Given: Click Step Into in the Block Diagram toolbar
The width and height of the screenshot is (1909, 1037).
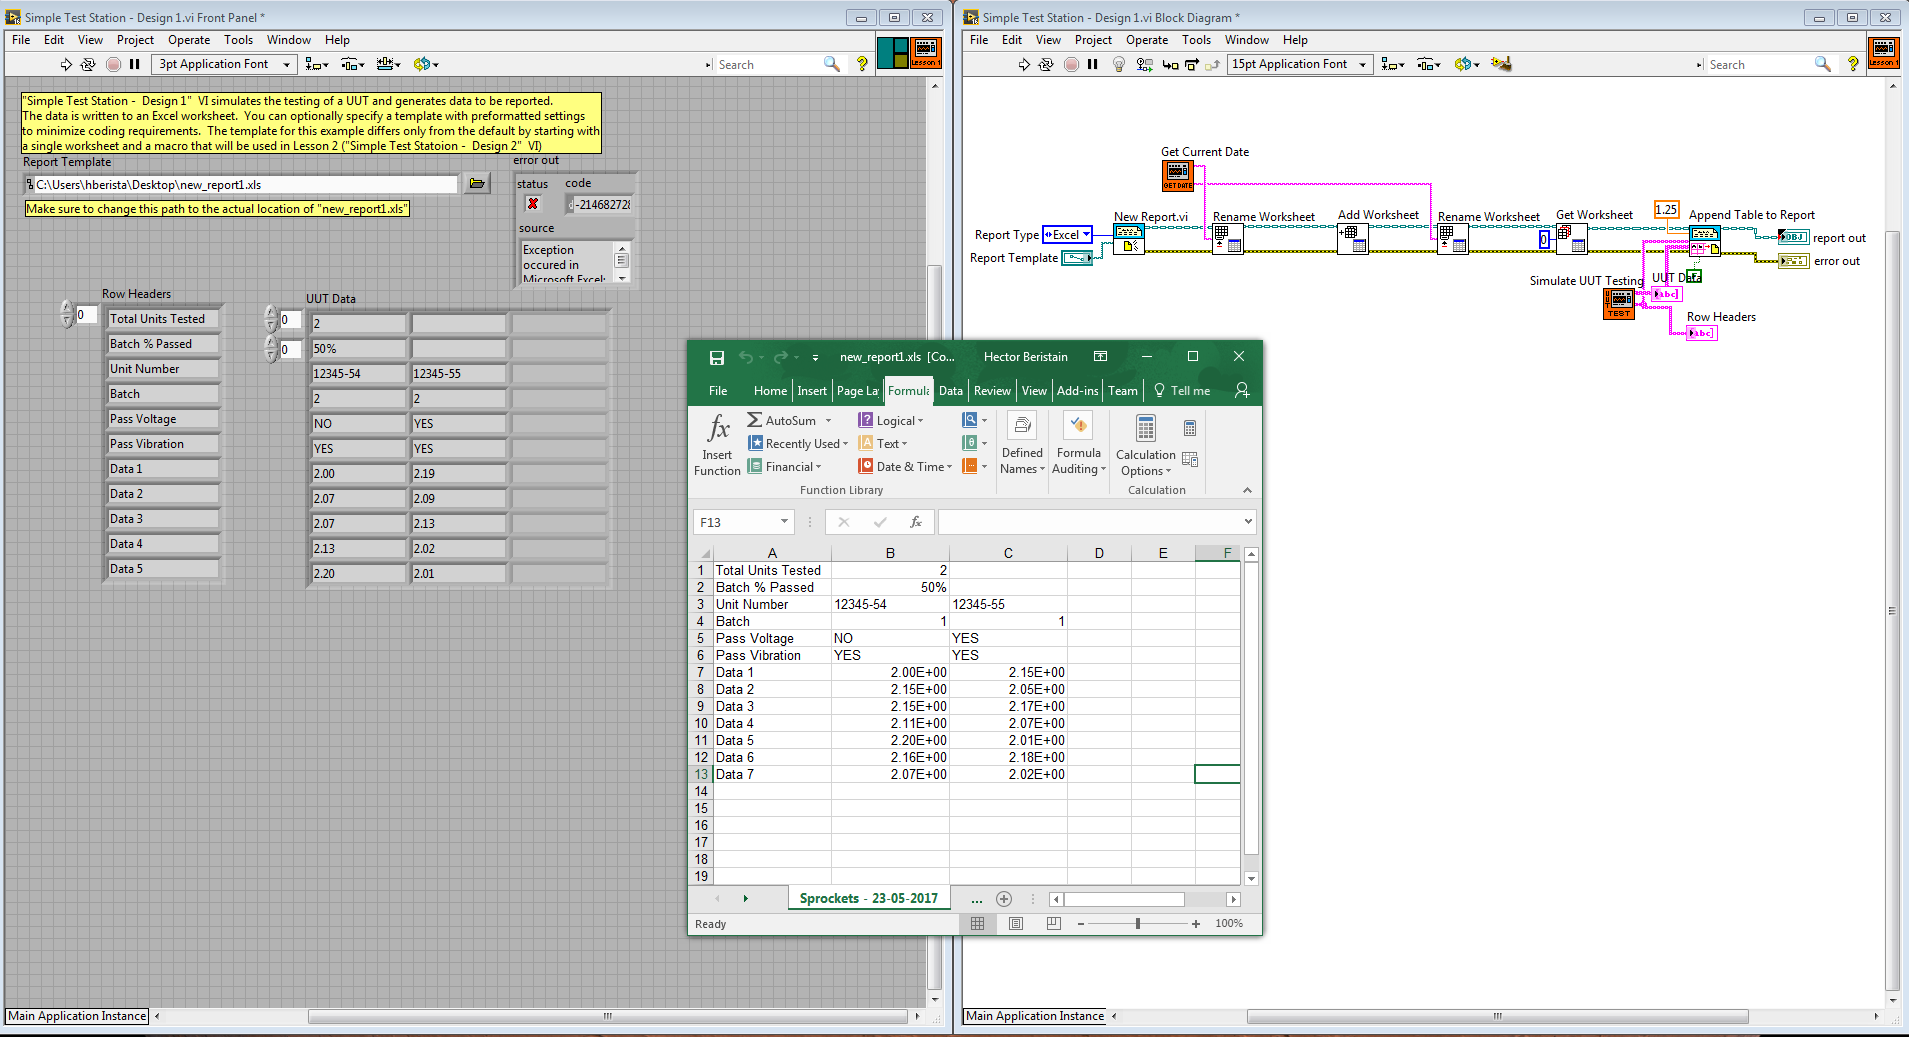Looking at the screenshot, I should pos(1170,64).
